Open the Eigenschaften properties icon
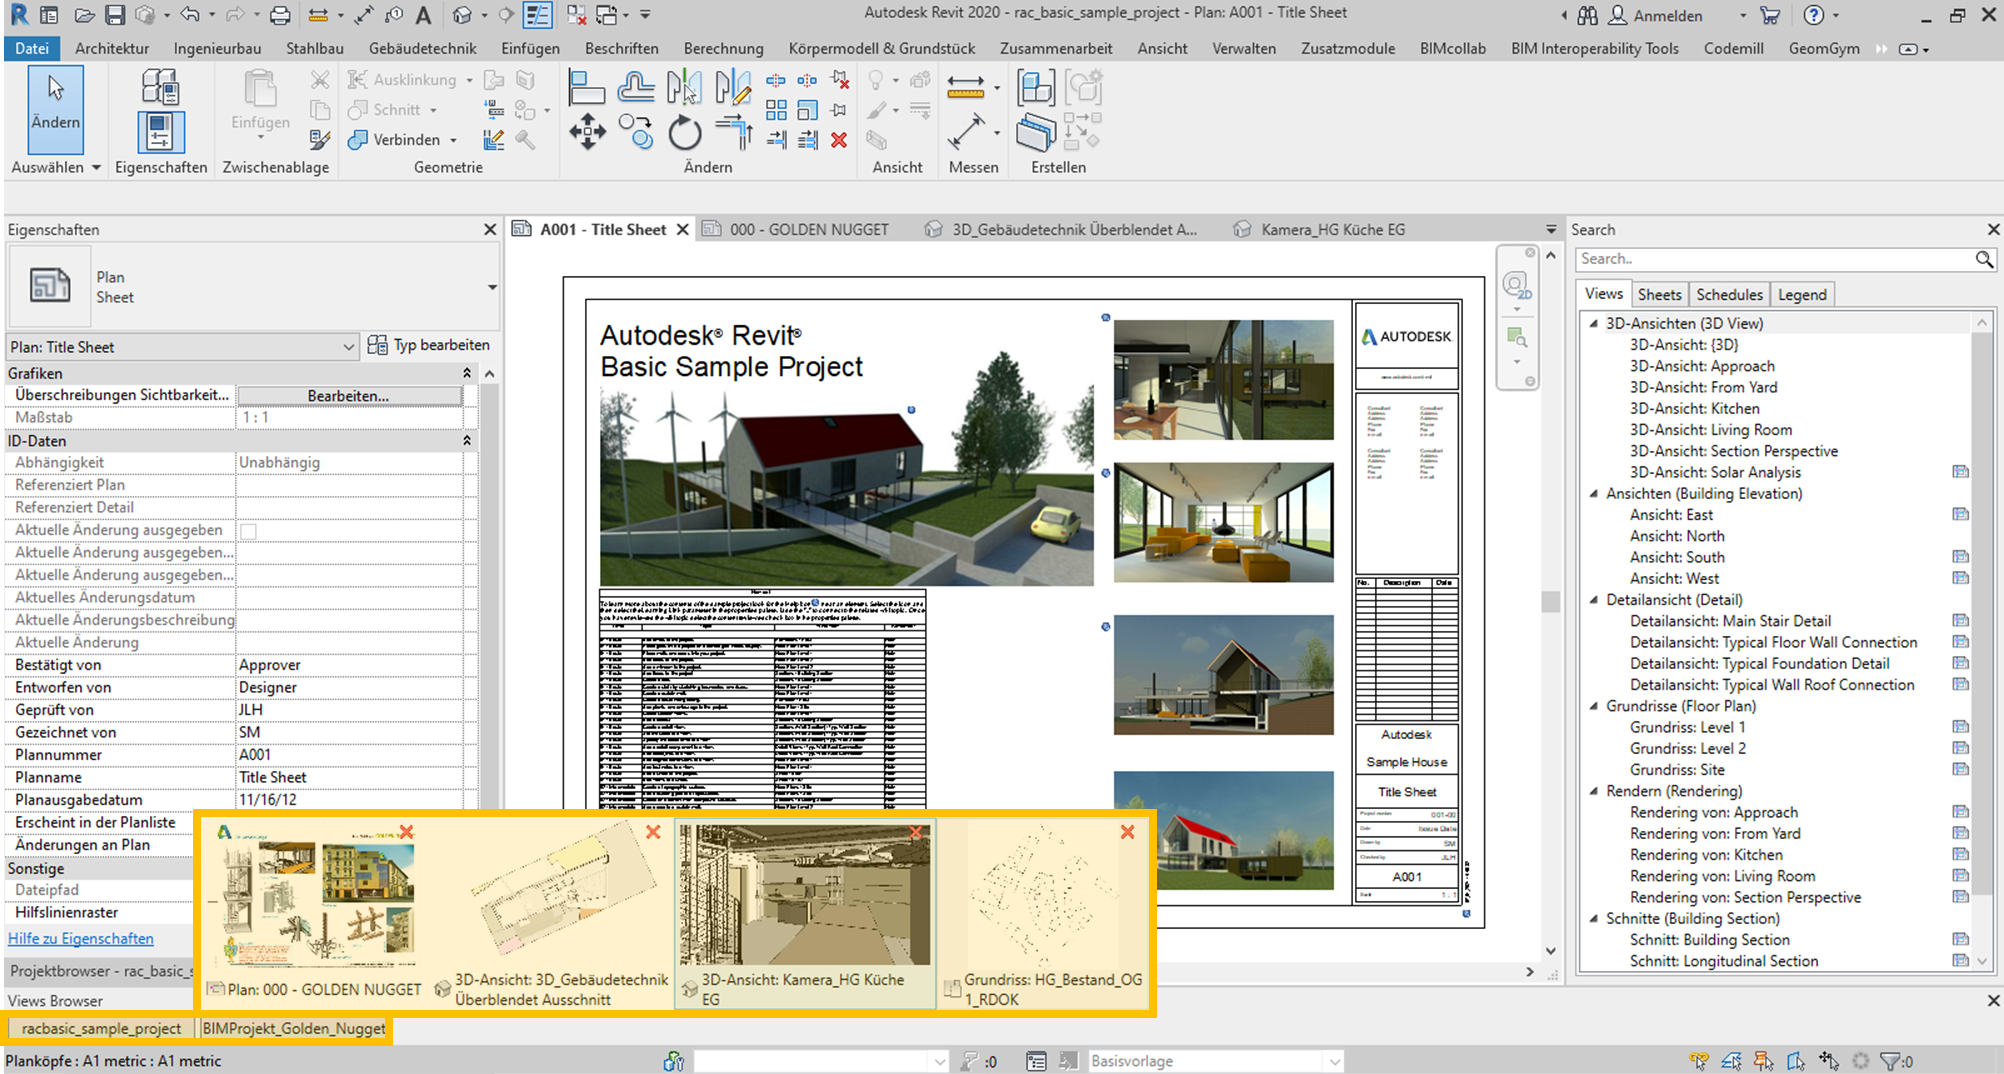The image size is (2004, 1074). 160,131
